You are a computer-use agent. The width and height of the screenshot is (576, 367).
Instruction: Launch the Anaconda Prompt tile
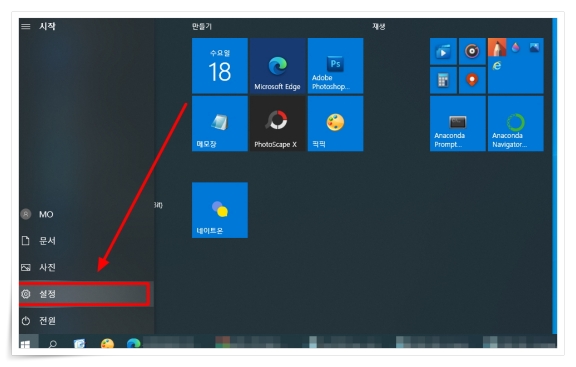[458, 123]
